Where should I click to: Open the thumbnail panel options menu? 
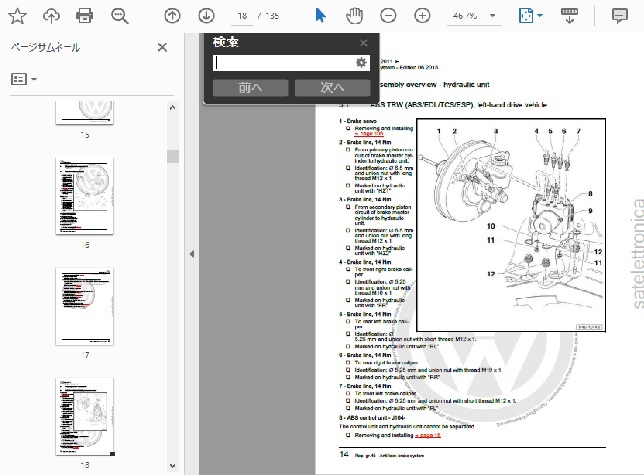(24, 79)
